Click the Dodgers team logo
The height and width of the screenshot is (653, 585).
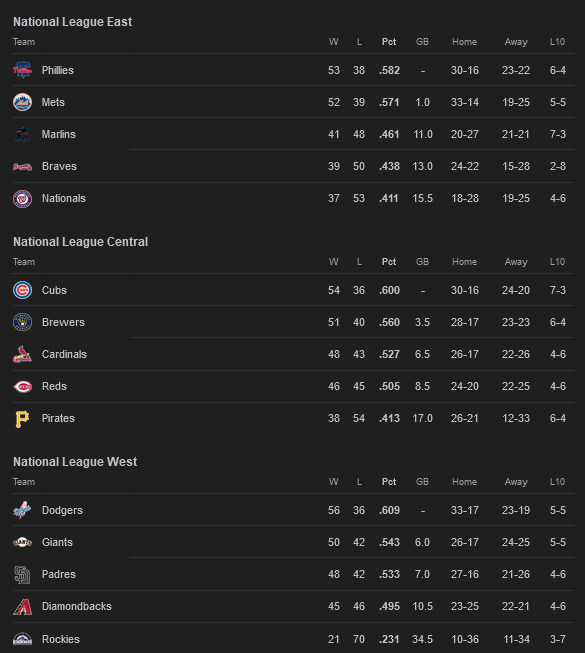coord(22,510)
